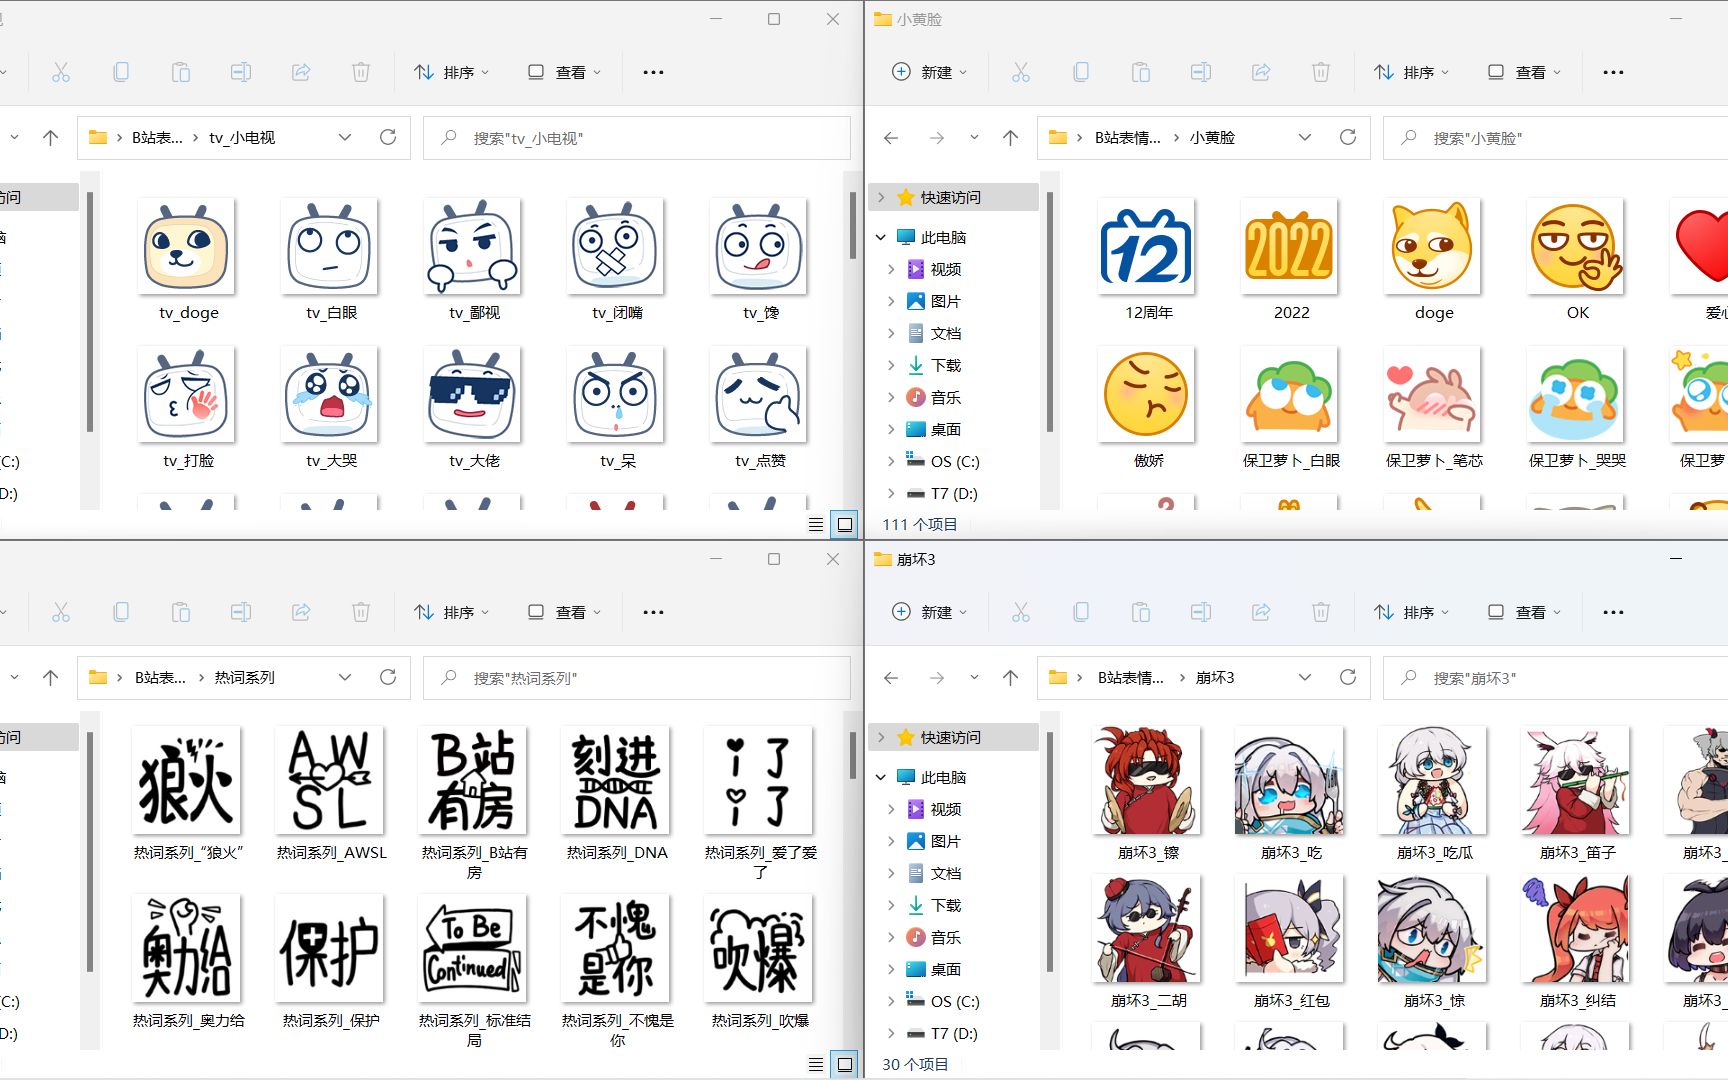The width and height of the screenshot is (1728, 1080).
Task: Click Share icon in 崩坏3 window toolbar
Action: pyautogui.click(x=1261, y=612)
